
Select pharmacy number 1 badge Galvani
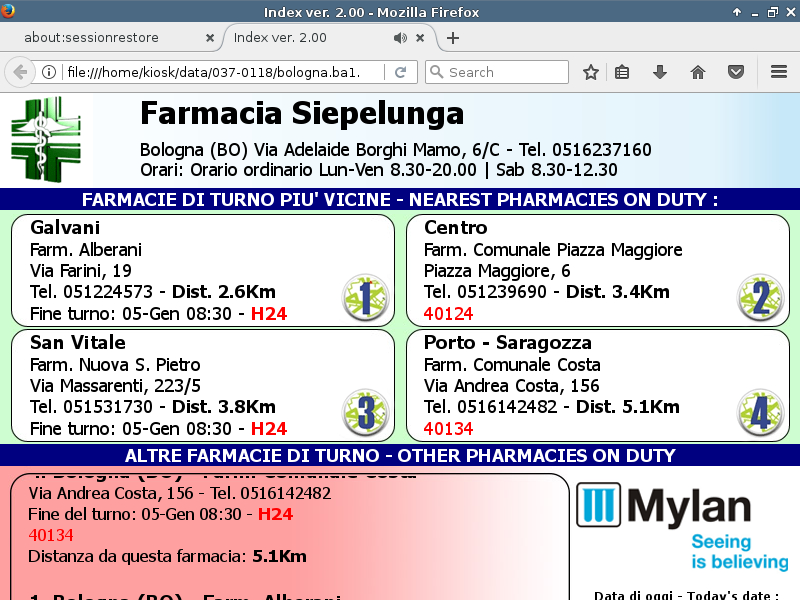(364, 298)
